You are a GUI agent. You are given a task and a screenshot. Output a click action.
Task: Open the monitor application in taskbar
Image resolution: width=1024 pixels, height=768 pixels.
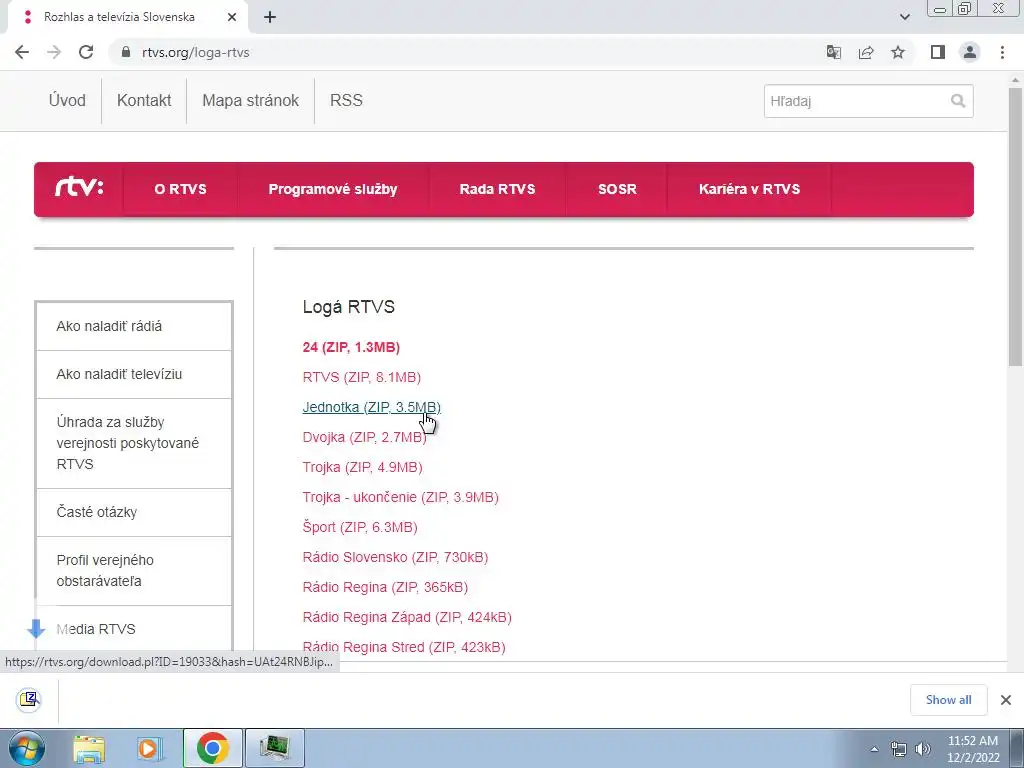point(274,748)
